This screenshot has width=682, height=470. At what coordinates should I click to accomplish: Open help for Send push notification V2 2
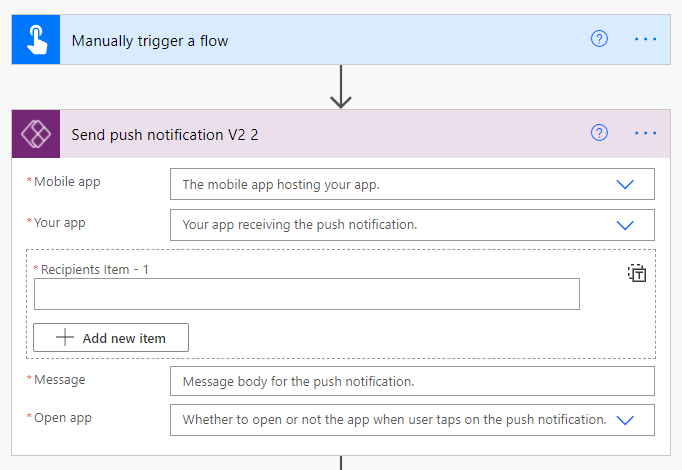point(599,134)
